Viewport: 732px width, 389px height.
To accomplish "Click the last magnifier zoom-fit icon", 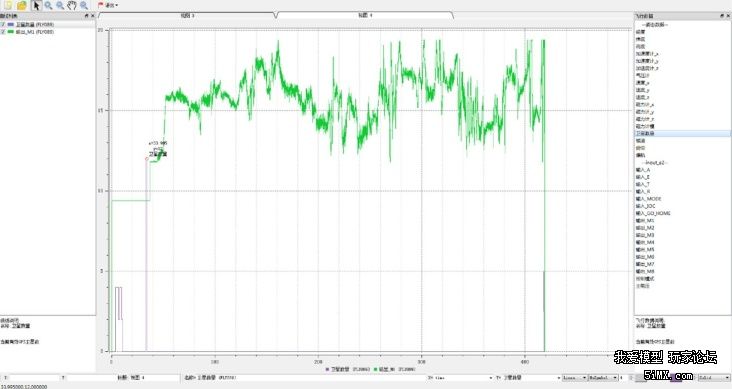I will pos(84,5).
